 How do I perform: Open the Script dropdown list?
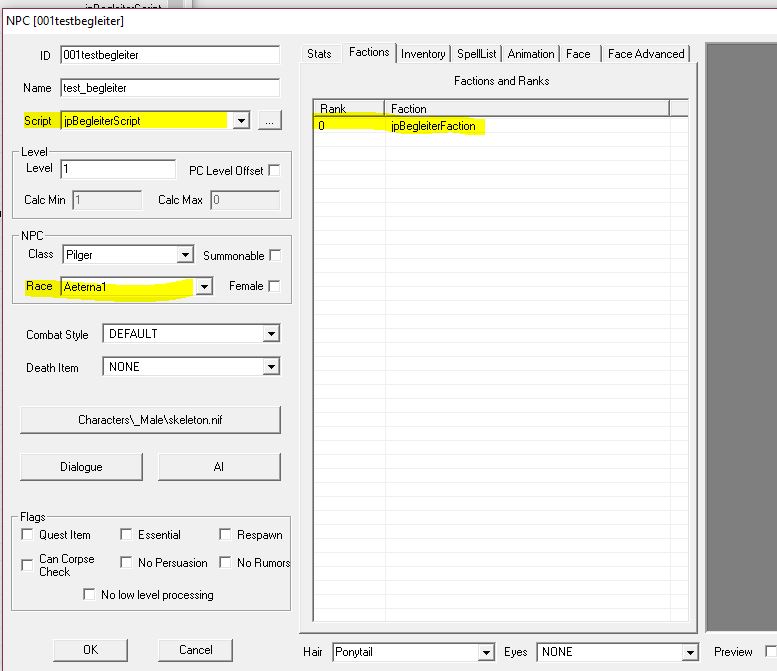[240, 121]
